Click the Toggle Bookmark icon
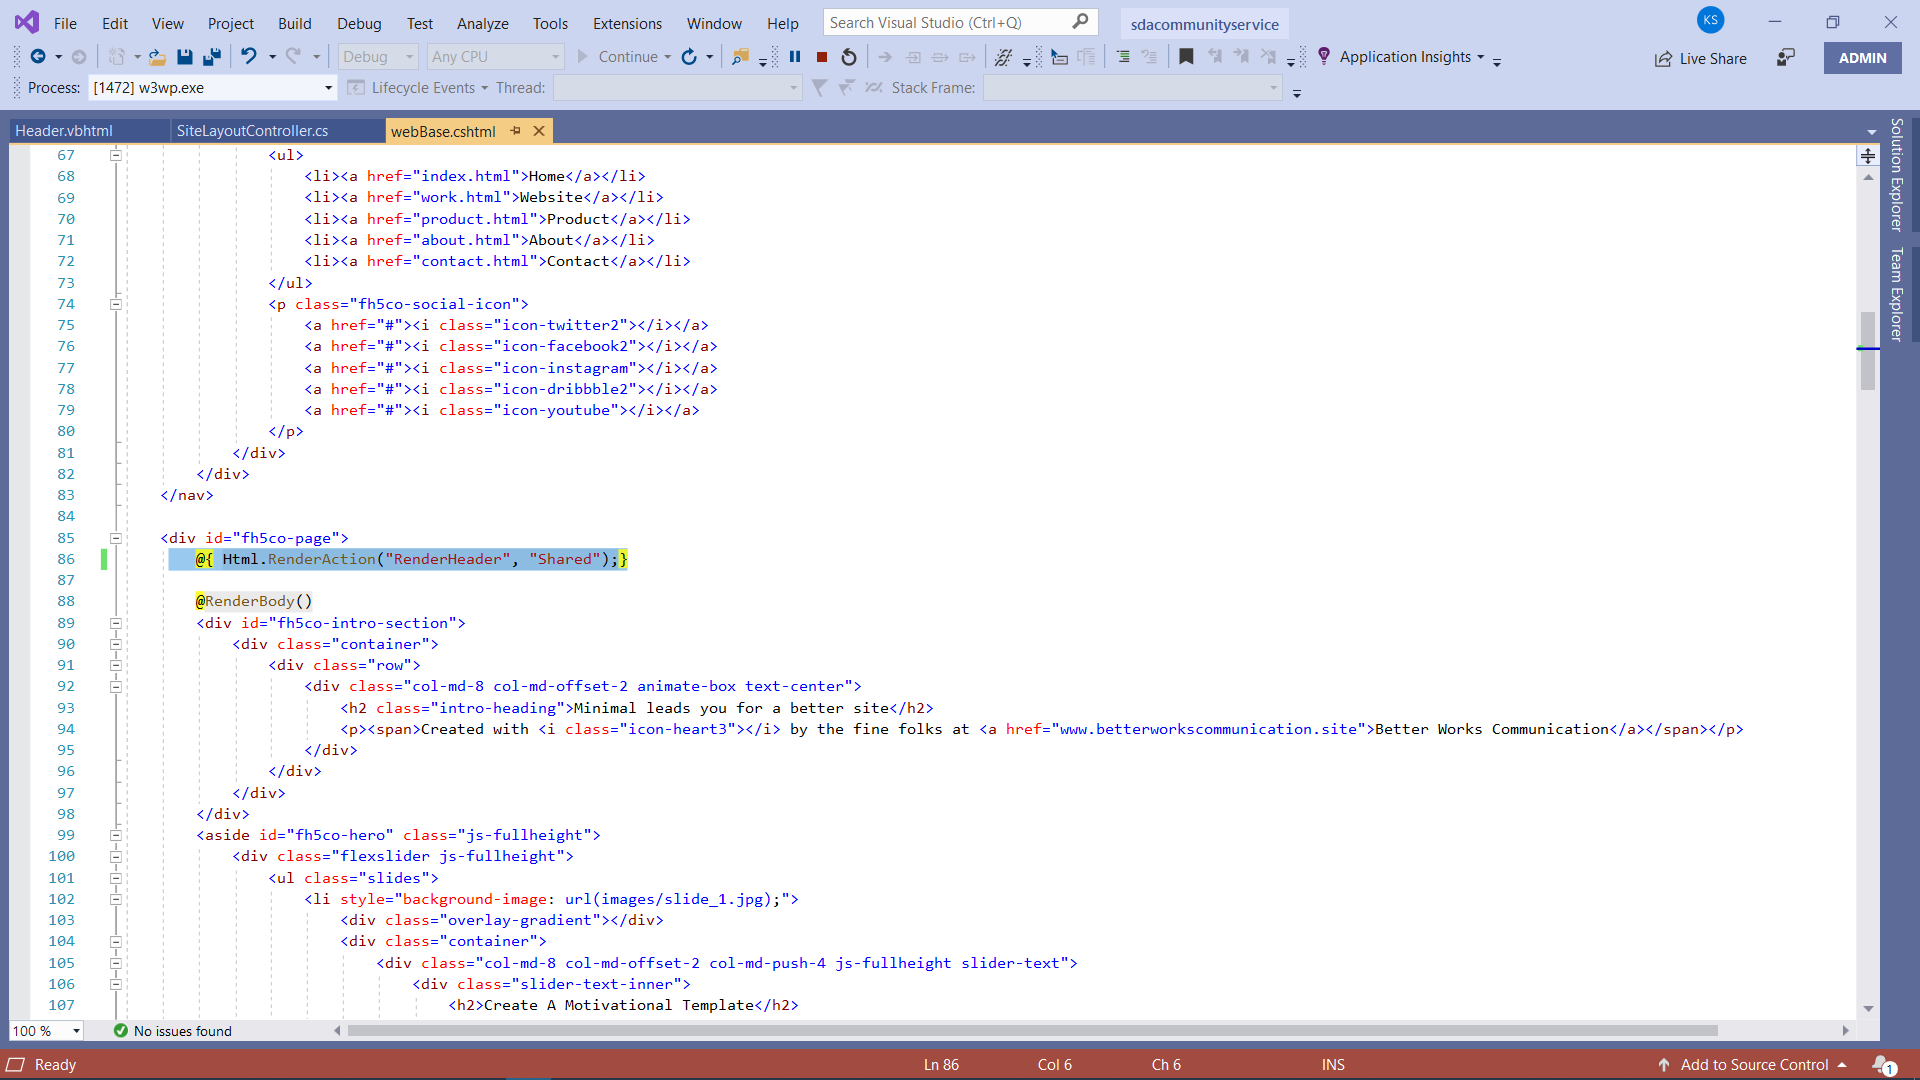The image size is (1920, 1080). 1186,57
